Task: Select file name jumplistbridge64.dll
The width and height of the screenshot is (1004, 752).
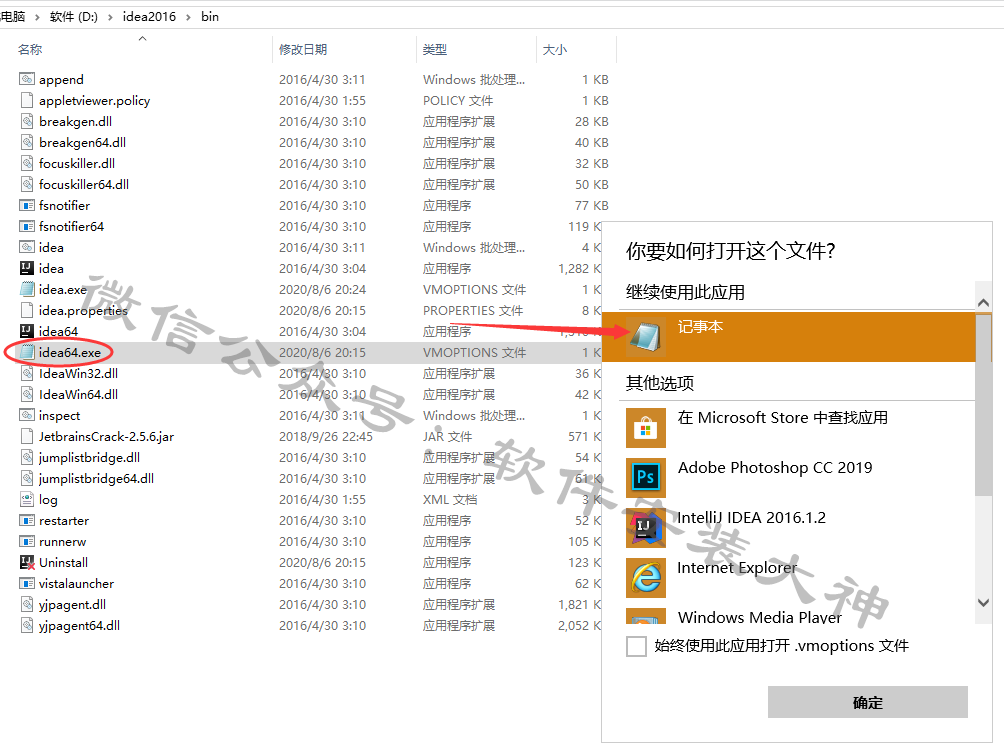Action: coord(96,478)
